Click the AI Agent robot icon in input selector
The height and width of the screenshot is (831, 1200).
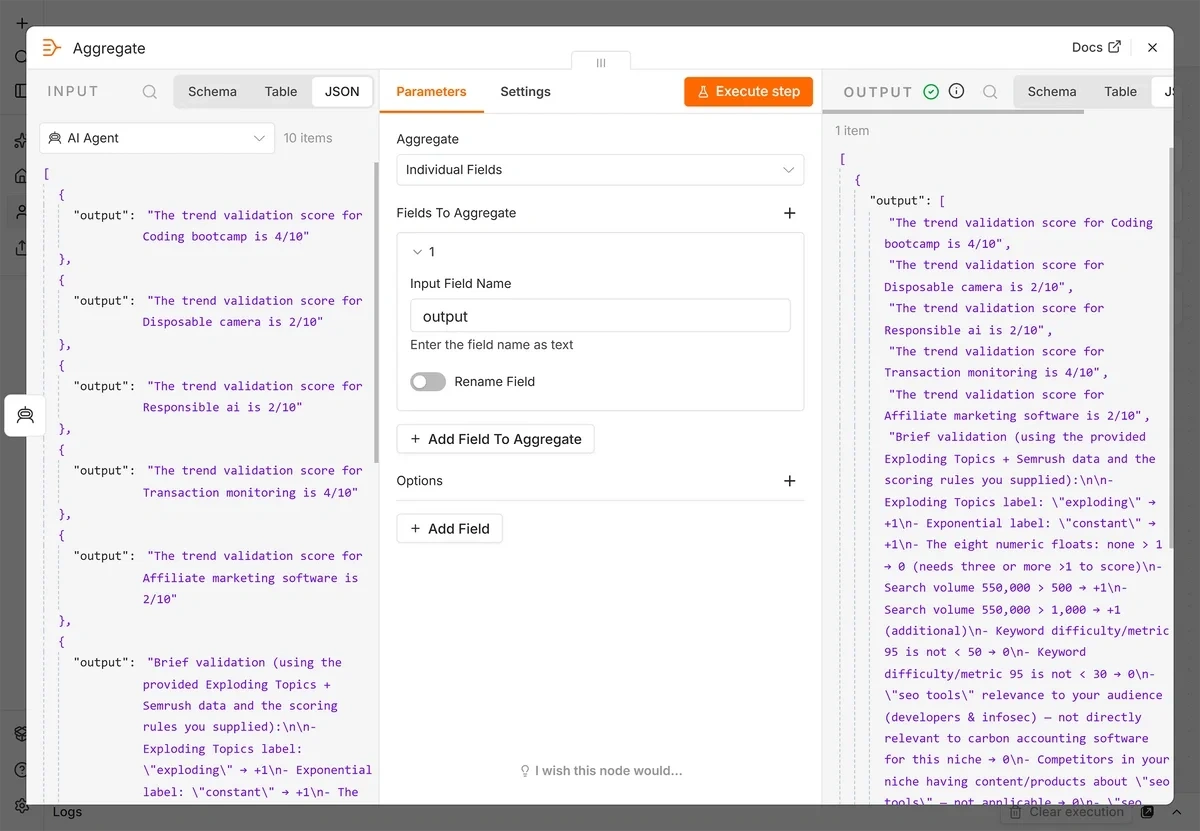pos(55,138)
